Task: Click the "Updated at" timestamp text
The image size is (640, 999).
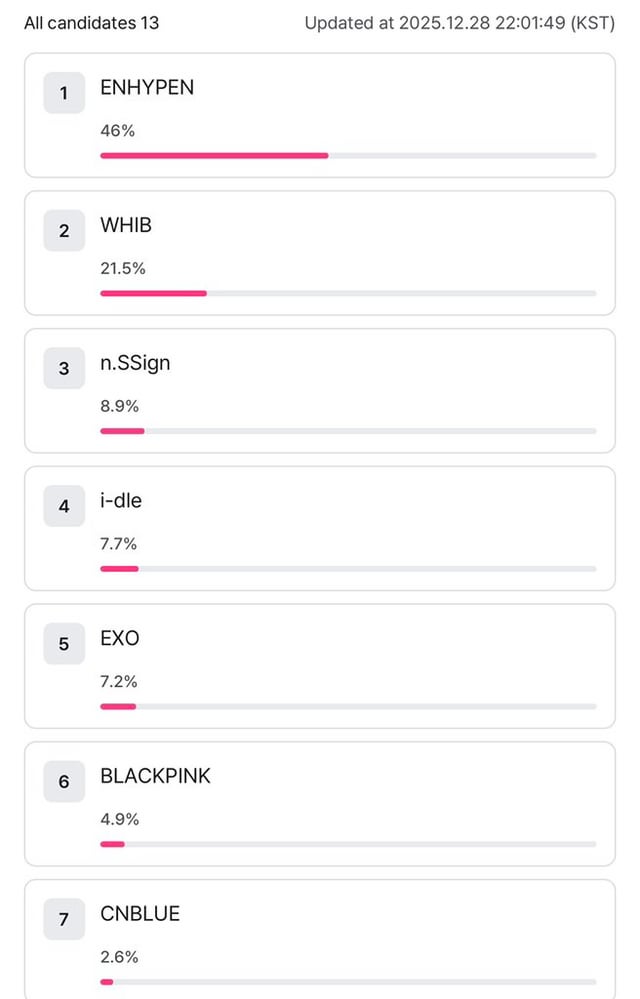Action: pos(460,23)
